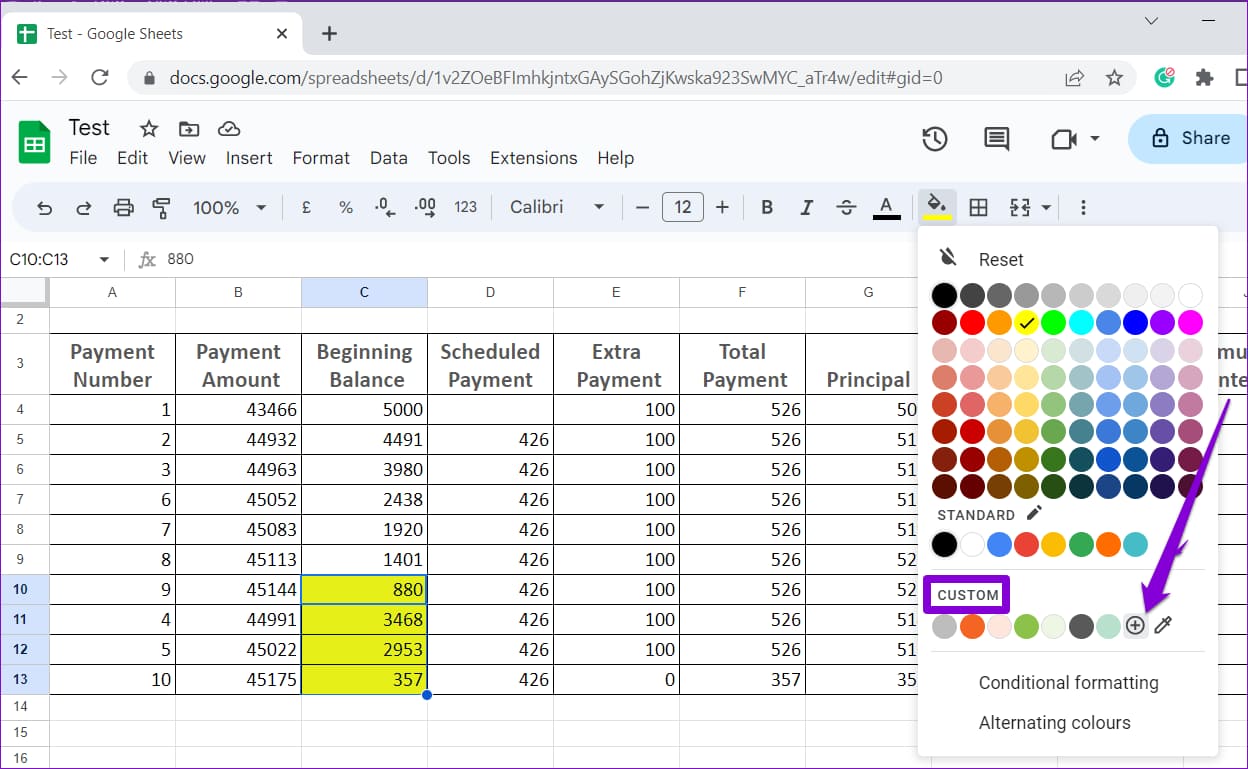Viewport: 1248px width, 769px height.
Task: Open the borders tool in toolbar
Action: tap(979, 207)
